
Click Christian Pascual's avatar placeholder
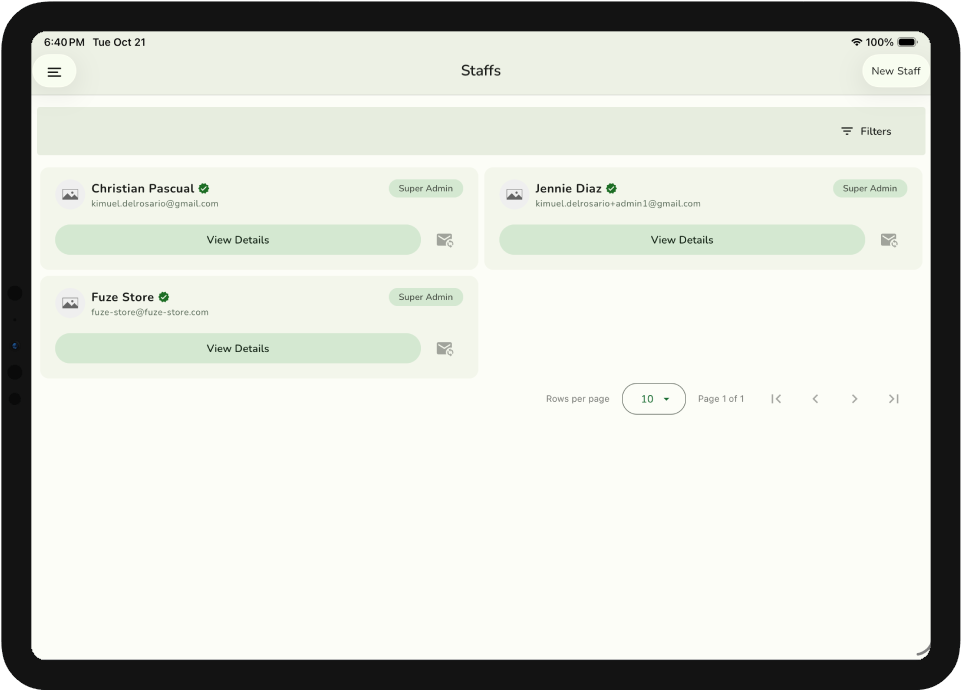coord(70,195)
